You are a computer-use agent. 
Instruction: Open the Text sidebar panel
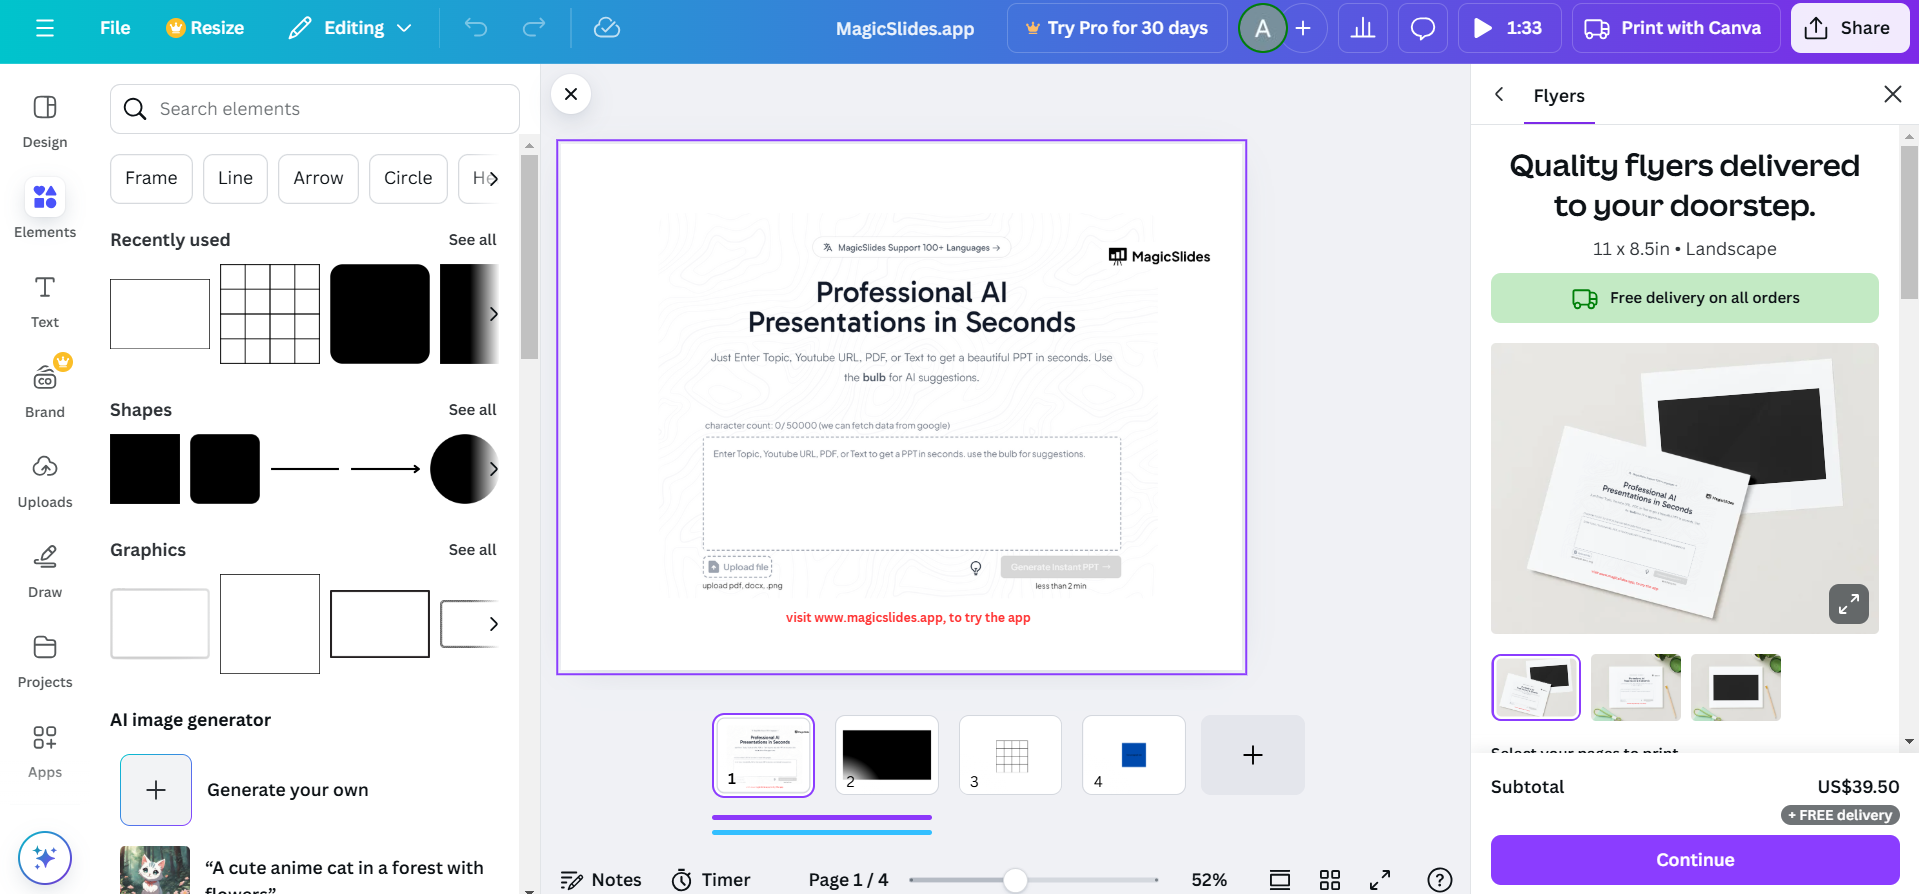pos(45,301)
